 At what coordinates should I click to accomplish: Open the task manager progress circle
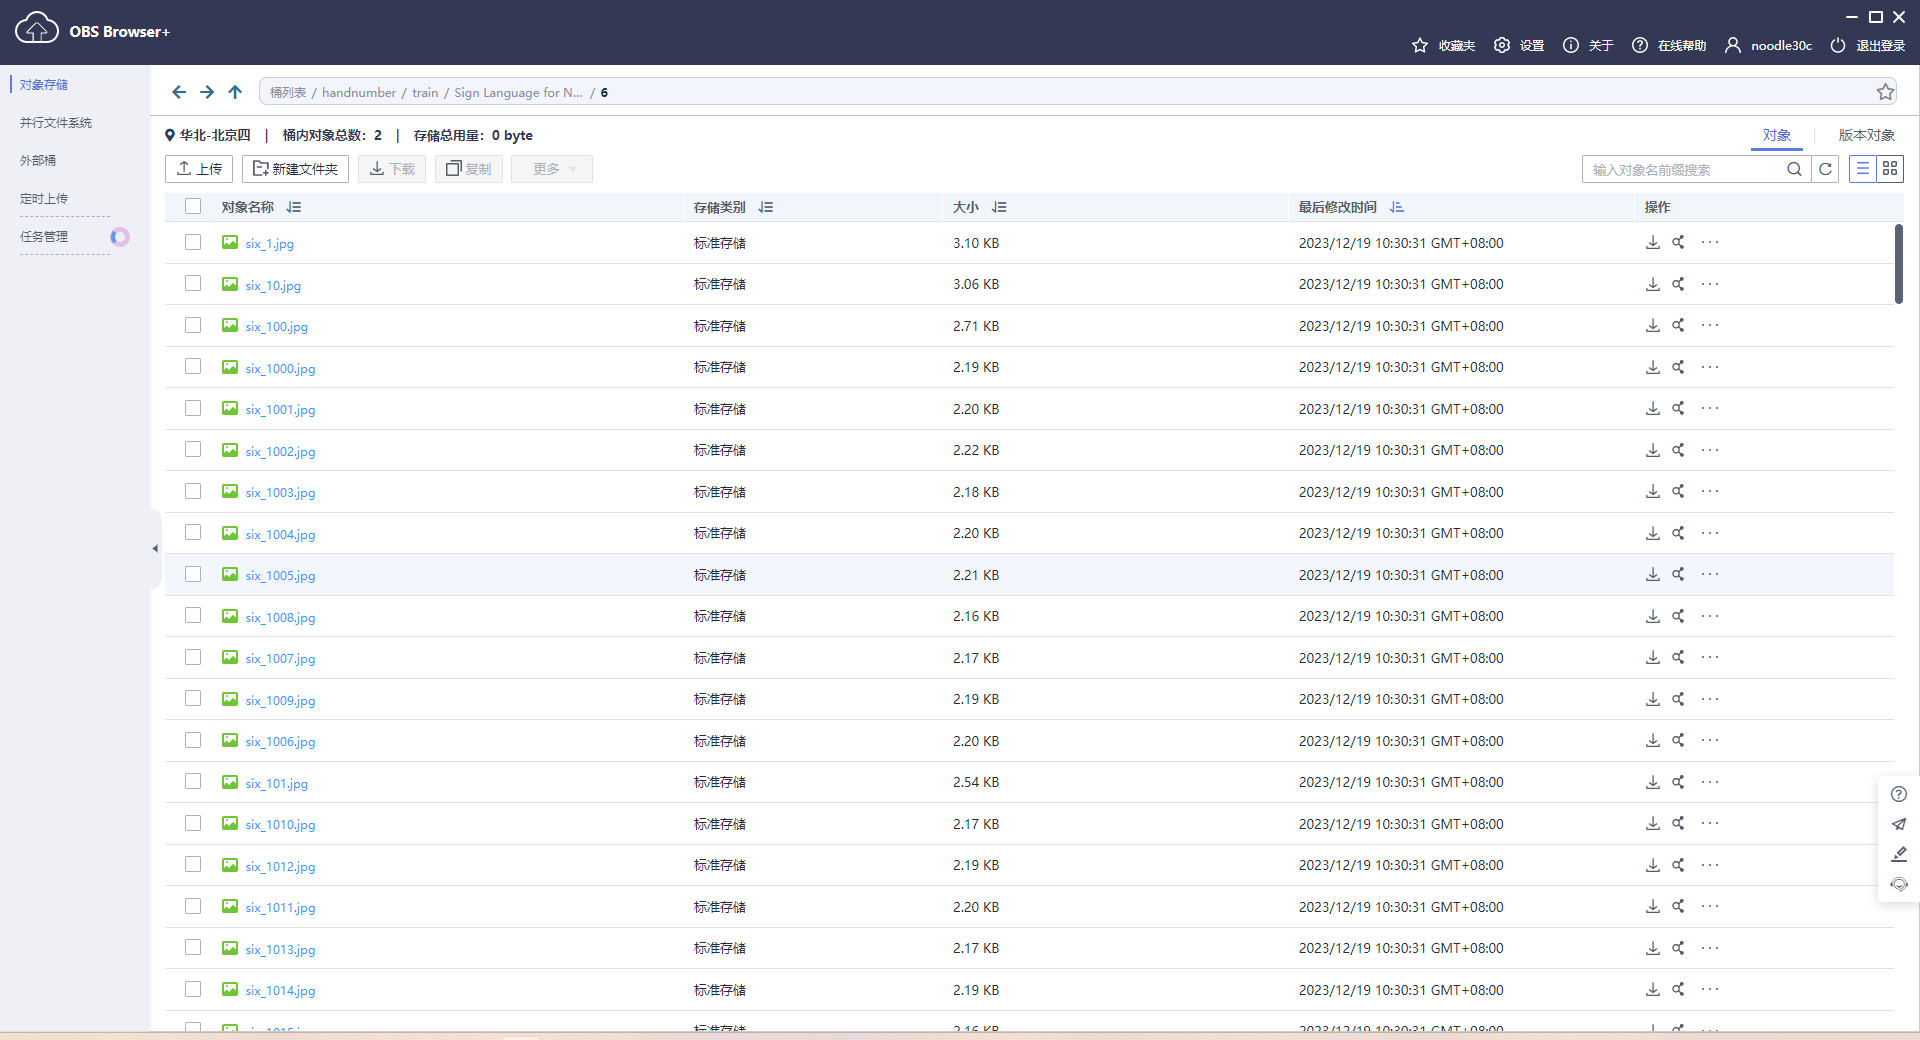[x=120, y=237]
